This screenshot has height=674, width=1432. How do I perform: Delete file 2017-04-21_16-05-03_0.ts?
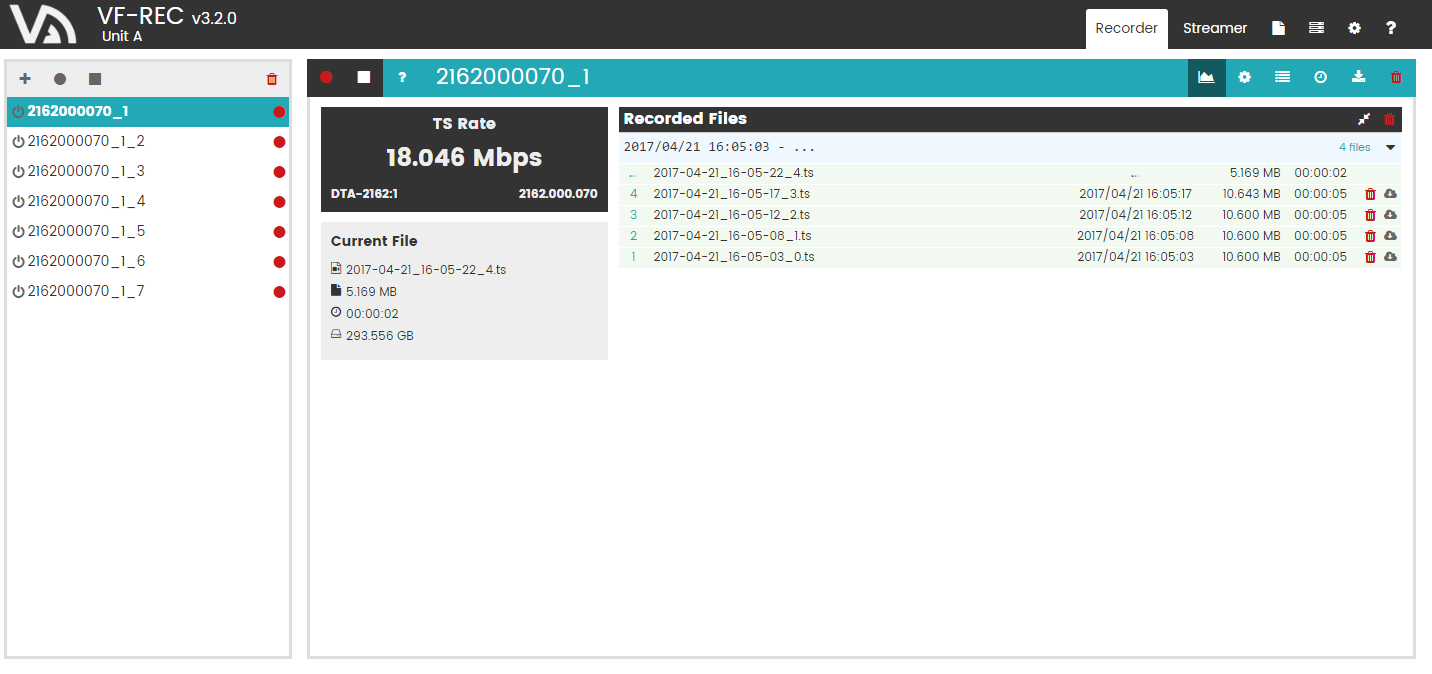(x=1370, y=257)
